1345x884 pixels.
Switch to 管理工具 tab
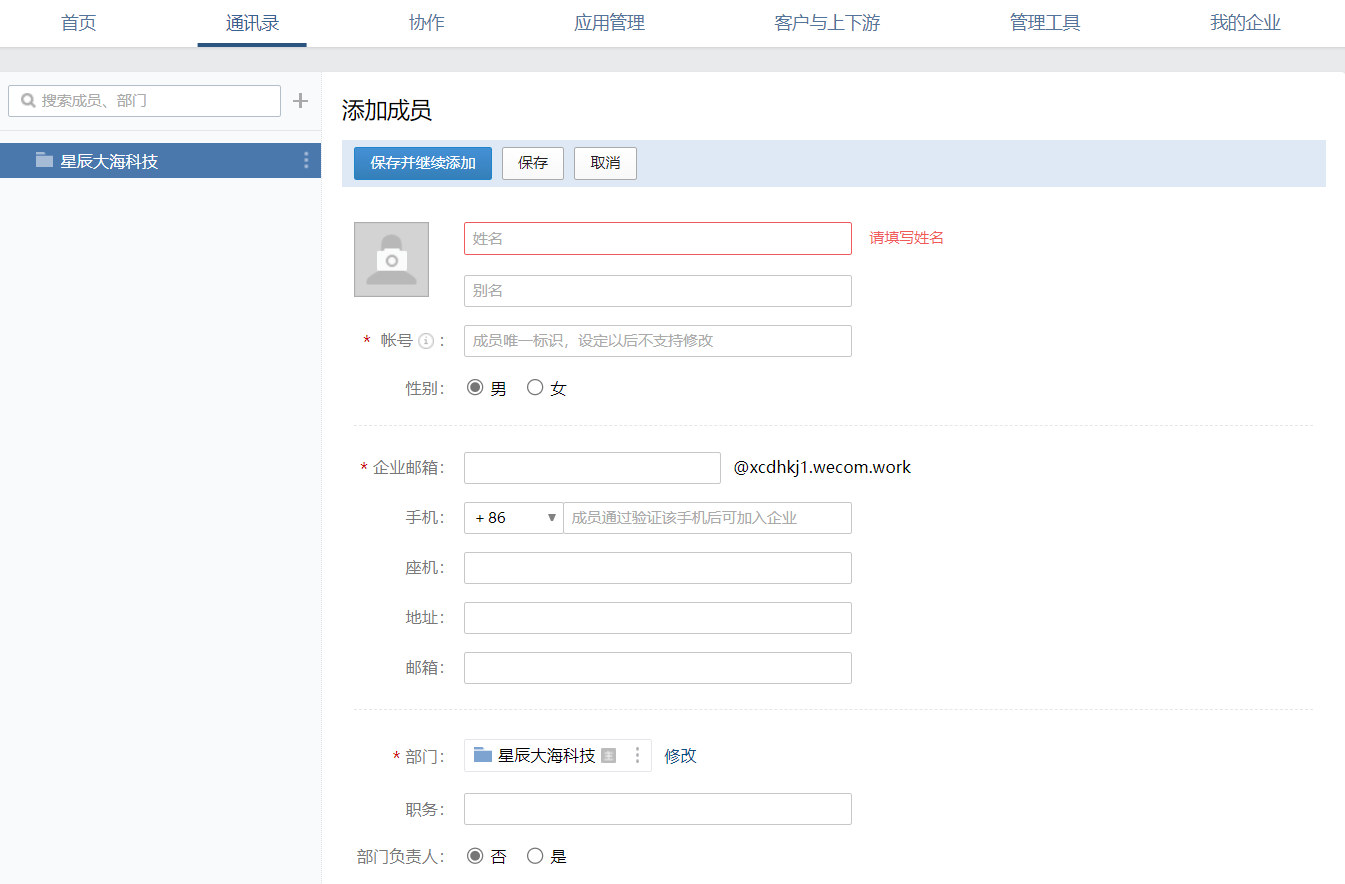1045,23
